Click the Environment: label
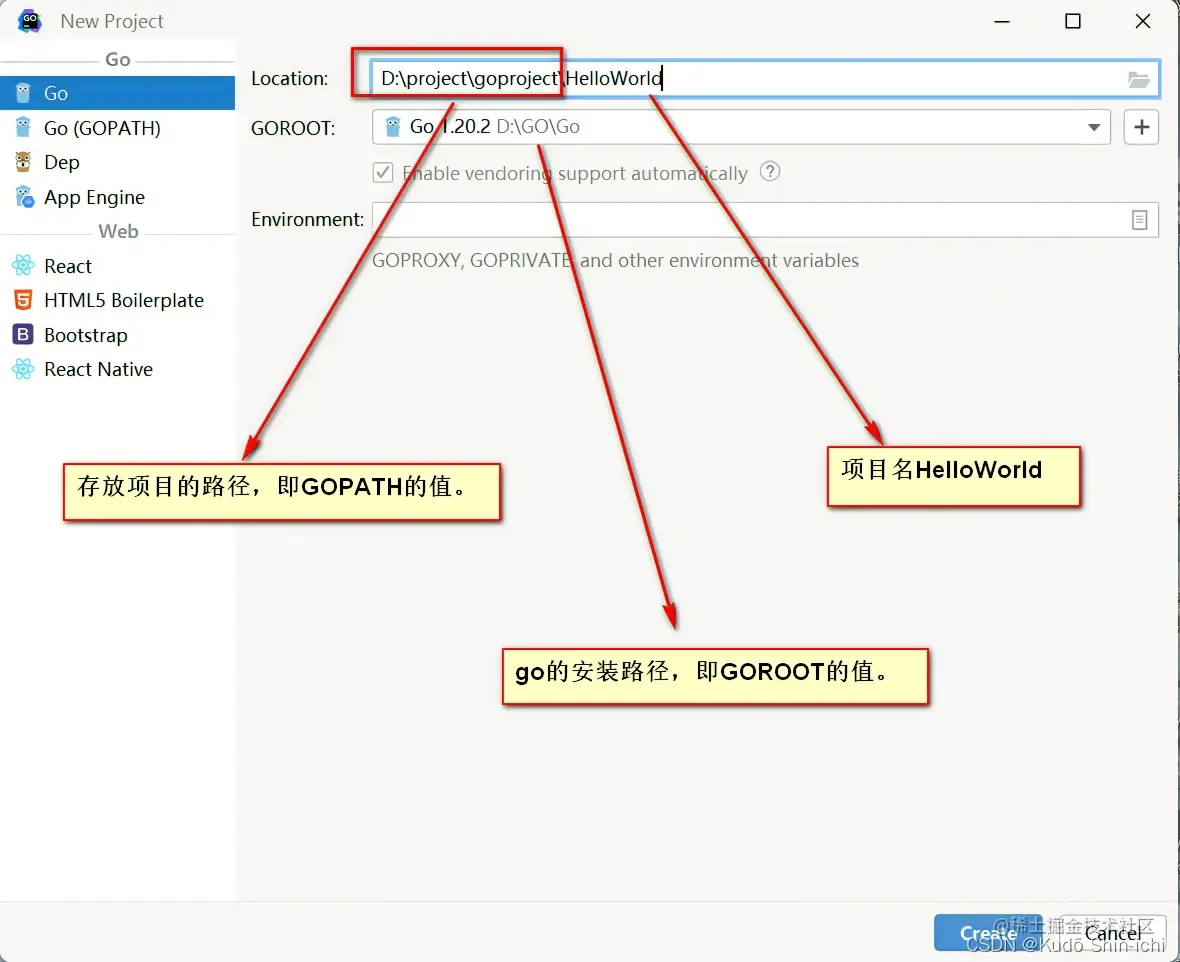Image resolution: width=1180 pixels, height=962 pixels. (x=308, y=220)
